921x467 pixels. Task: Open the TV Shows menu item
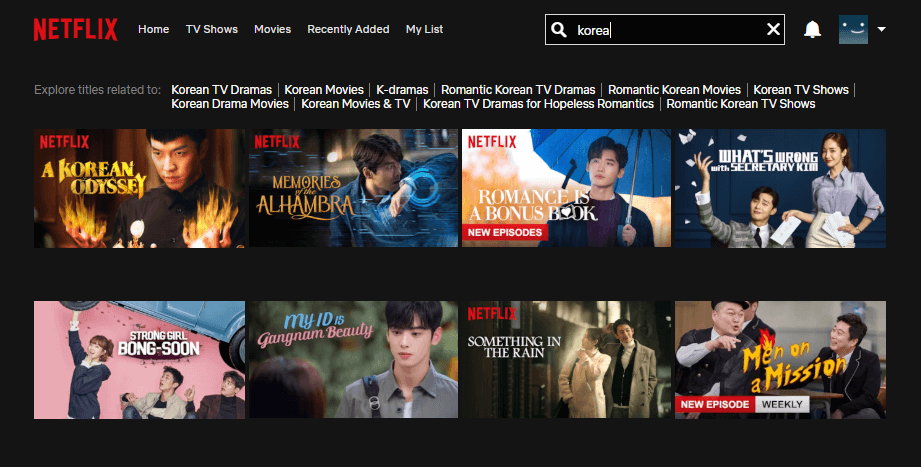click(x=211, y=29)
